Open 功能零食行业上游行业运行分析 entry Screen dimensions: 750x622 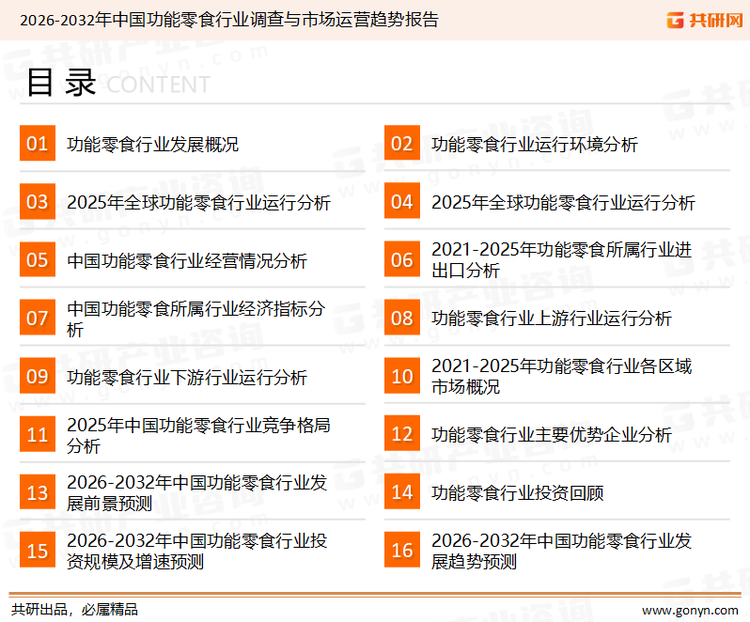551,318
